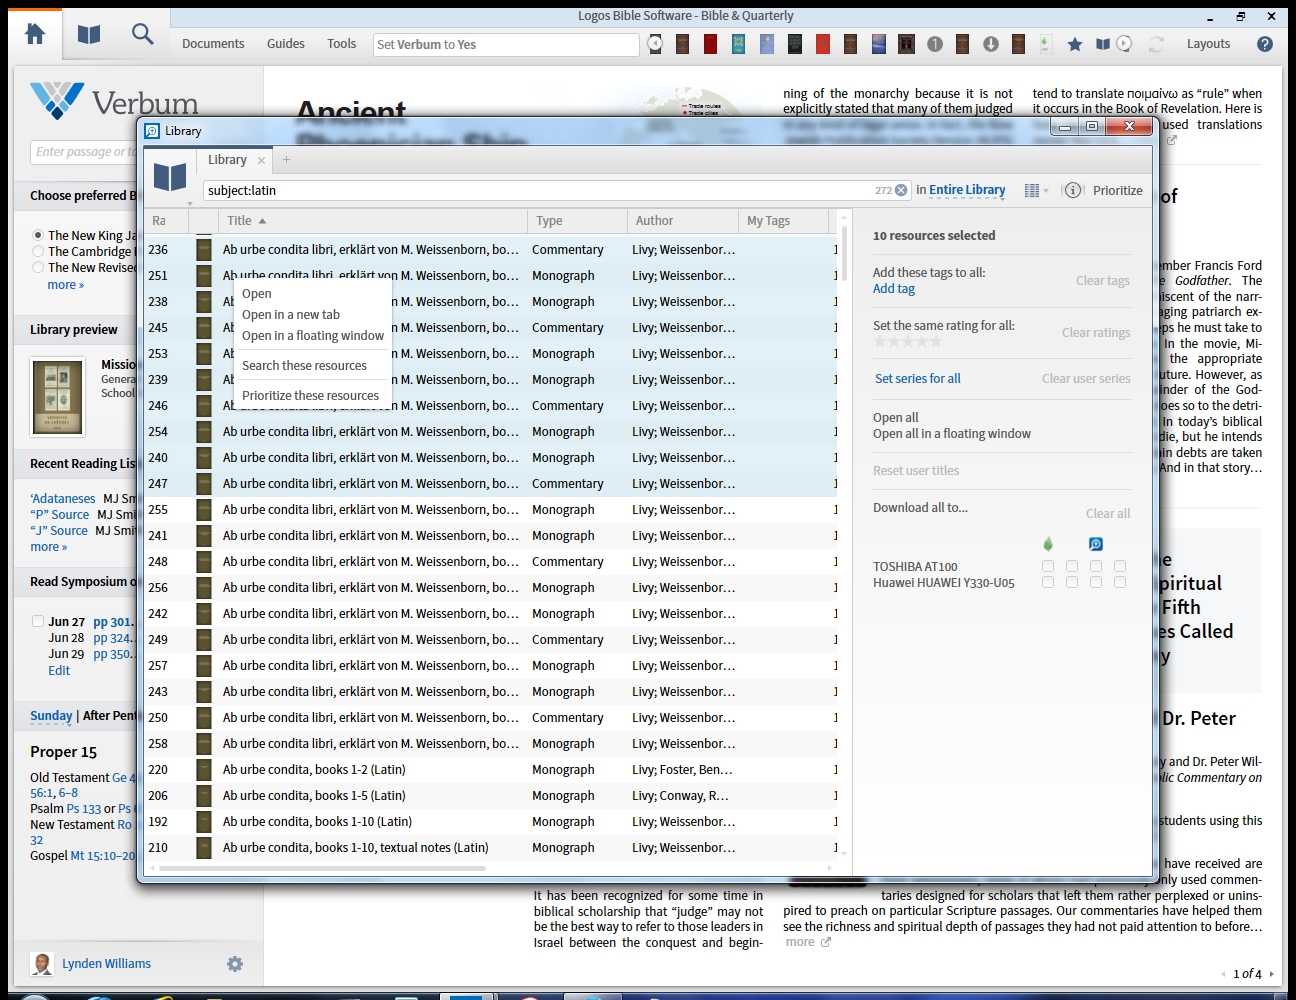Open the Documents menu
The height and width of the screenshot is (1000, 1296).
coord(213,44)
